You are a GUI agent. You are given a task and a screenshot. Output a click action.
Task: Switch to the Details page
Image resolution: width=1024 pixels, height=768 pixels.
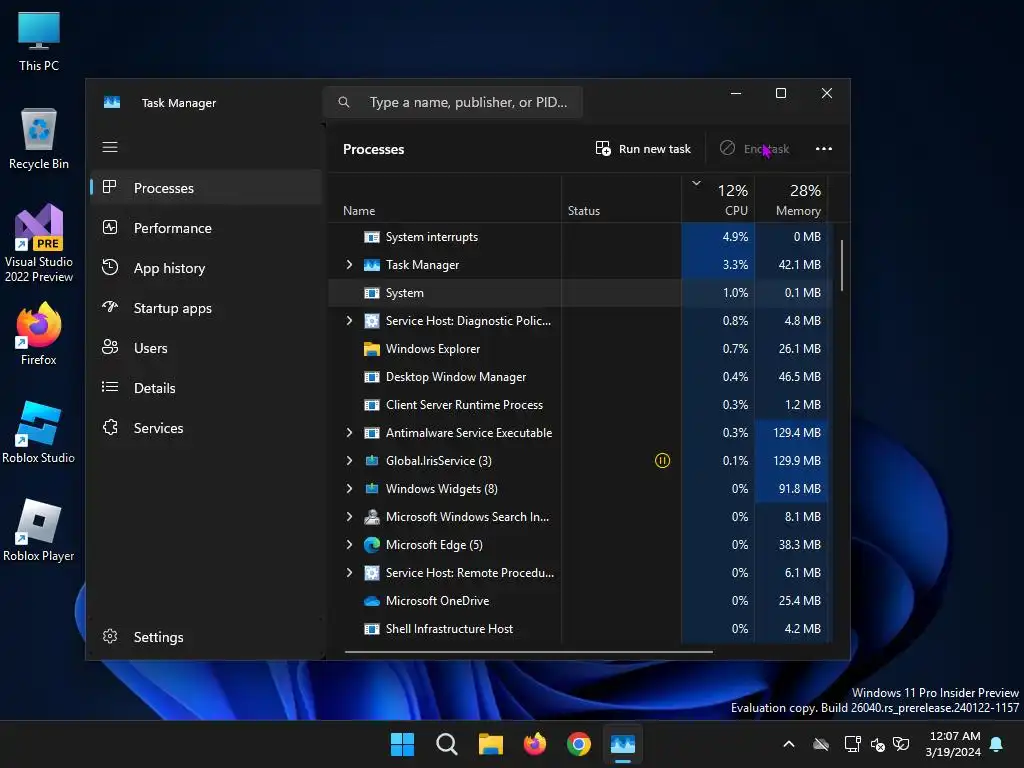206,388
